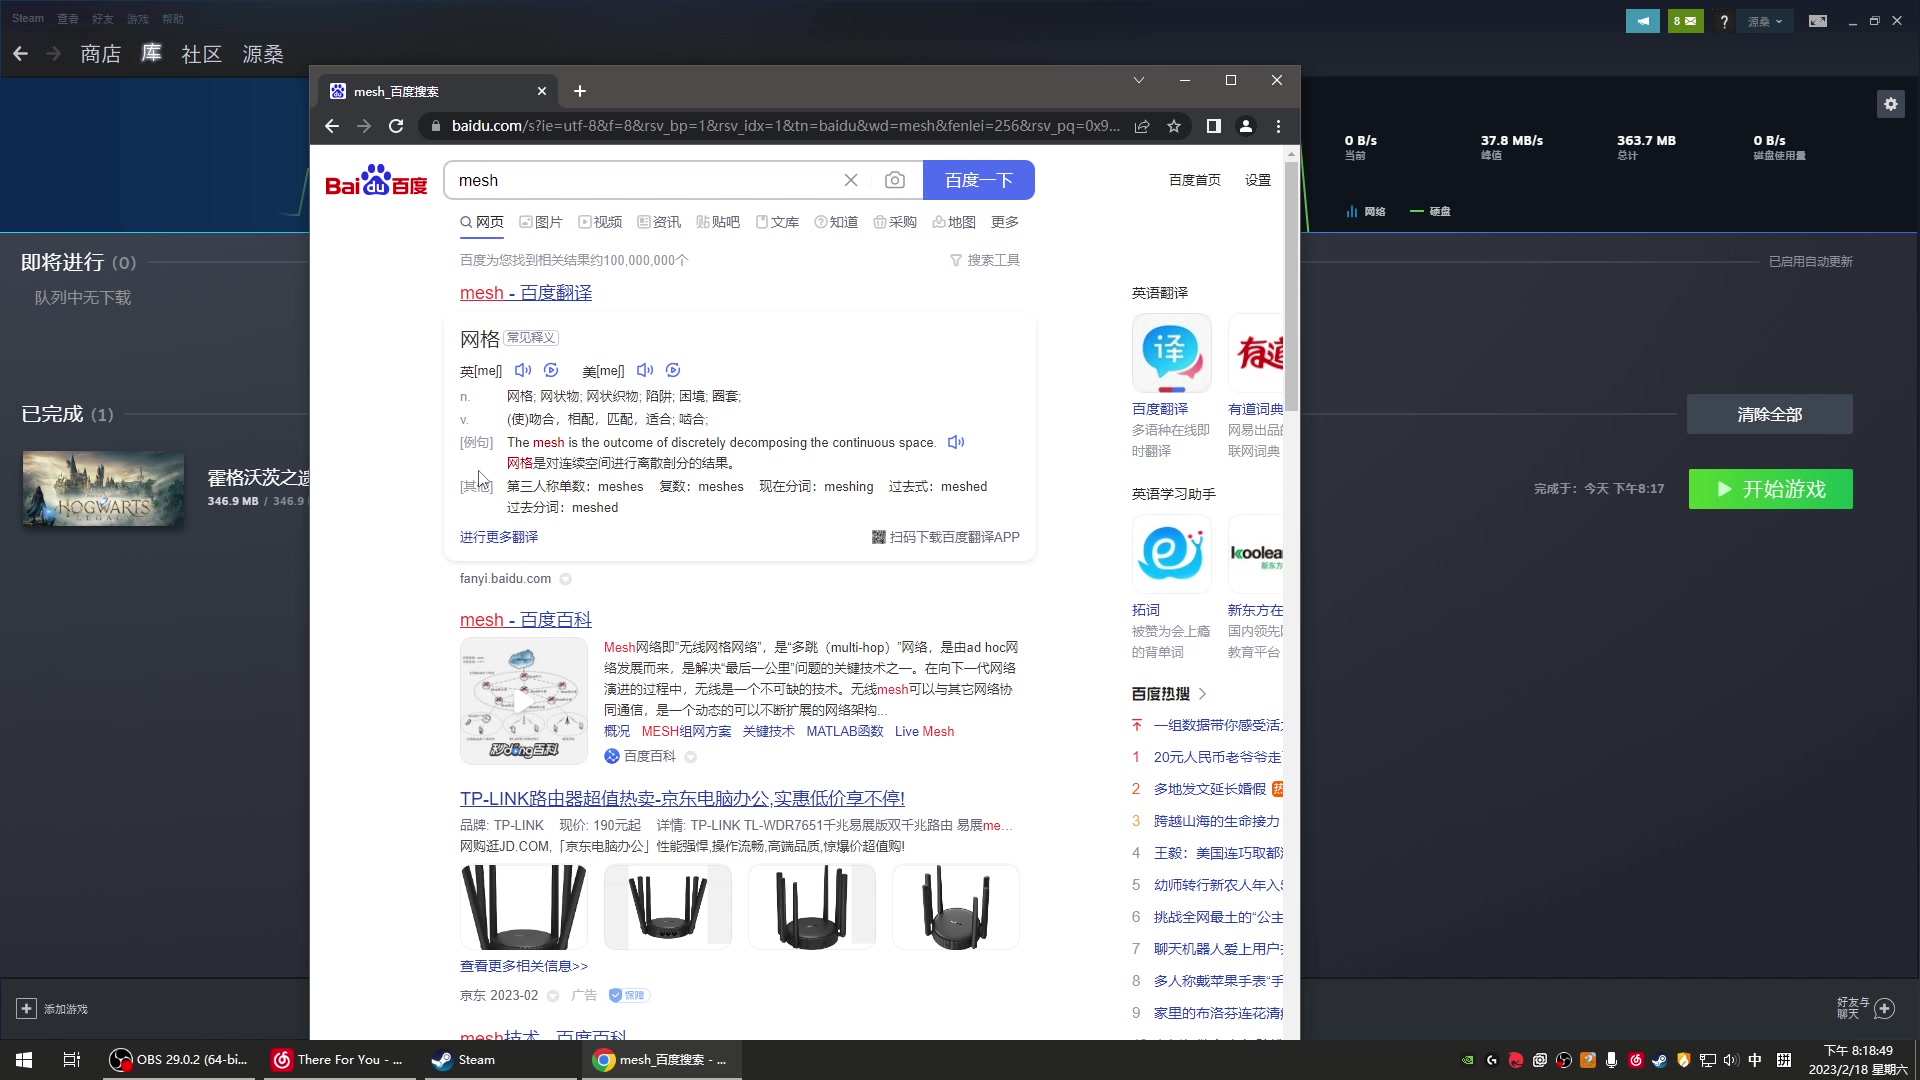1920x1080 pixels.
Task: Select the 资讯 search tab
Action: [x=659, y=222]
